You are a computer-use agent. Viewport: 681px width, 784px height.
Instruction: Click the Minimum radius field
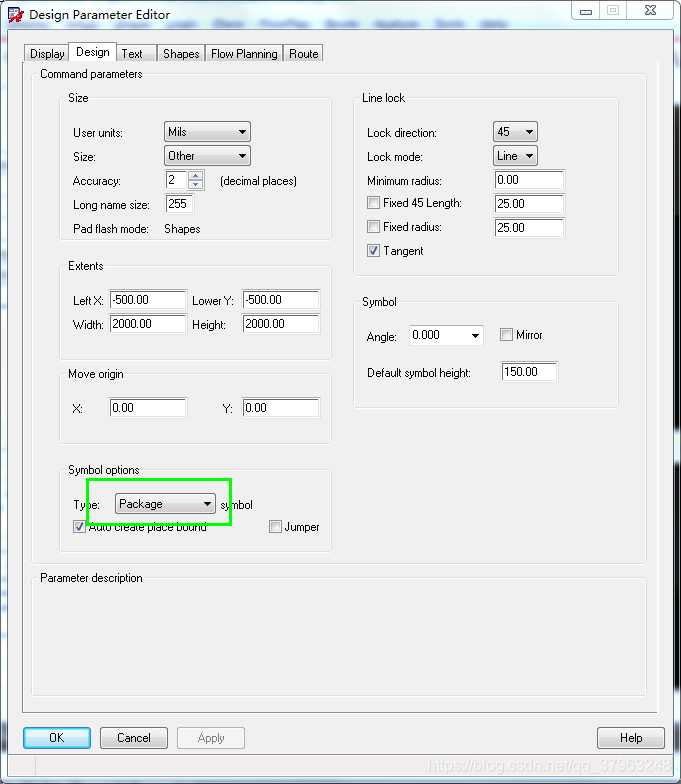[x=530, y=180]
